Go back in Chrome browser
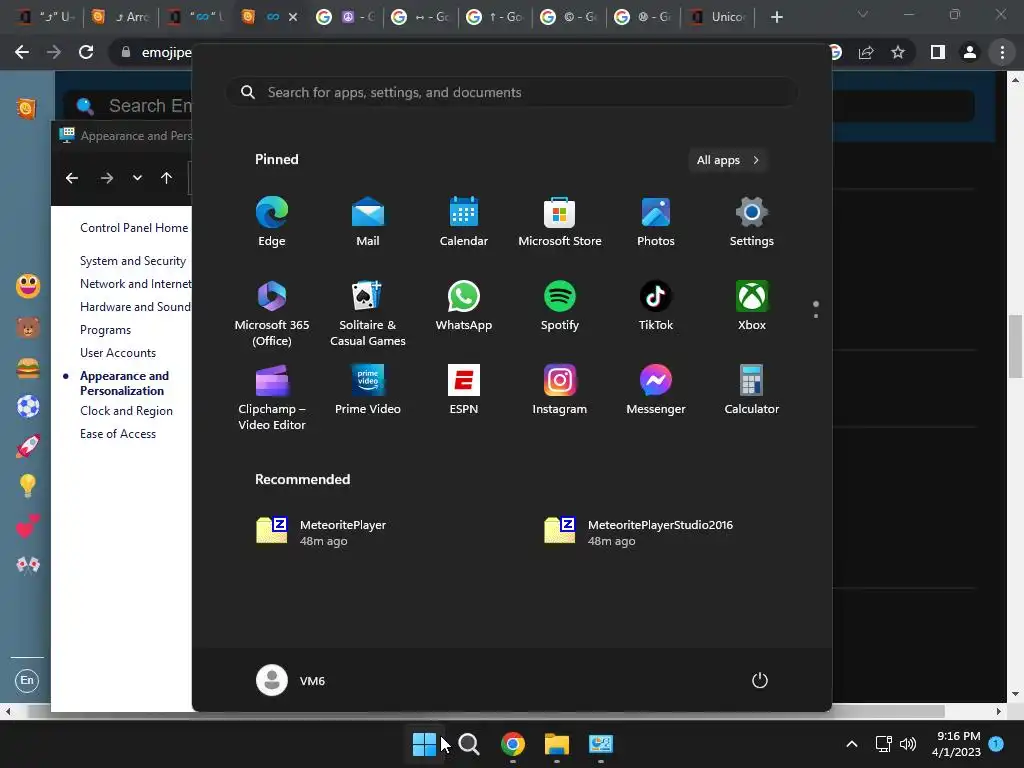The width and height of the screenshot is (1024, 768). tap(22, 52)
